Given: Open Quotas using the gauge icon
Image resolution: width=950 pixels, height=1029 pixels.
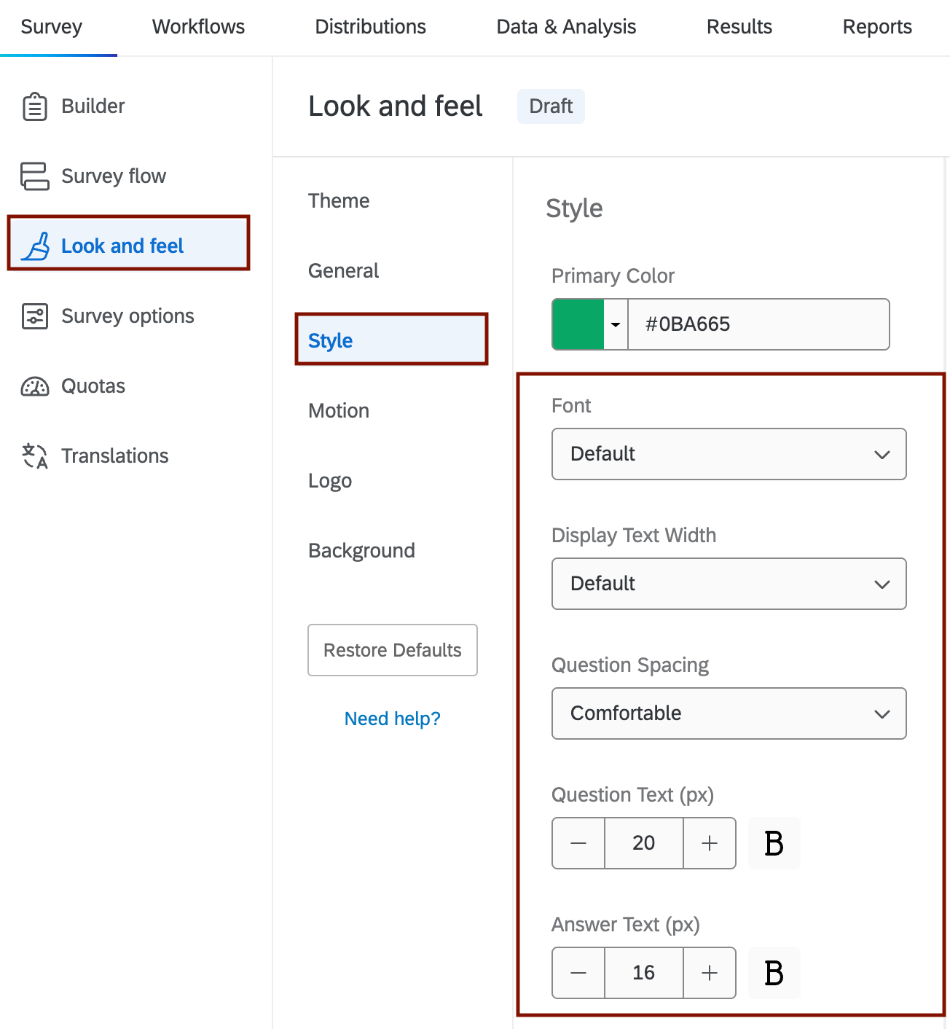Looking at the screenshot, I should [35, 385].
